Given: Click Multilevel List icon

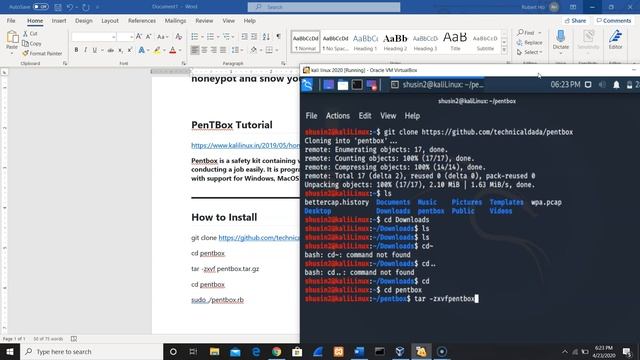Looking at the screenshot, I should tap(226, 37).
